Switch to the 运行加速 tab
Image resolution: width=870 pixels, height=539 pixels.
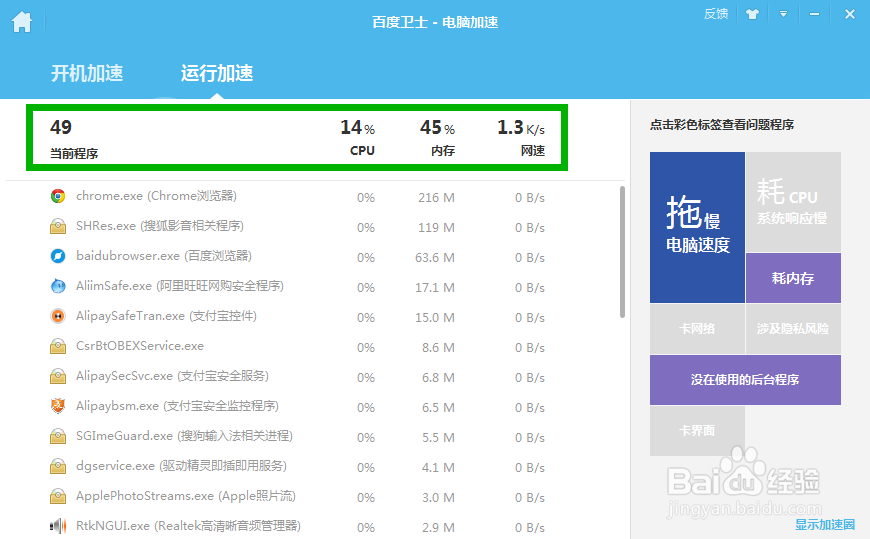click(x=217, y=73)
